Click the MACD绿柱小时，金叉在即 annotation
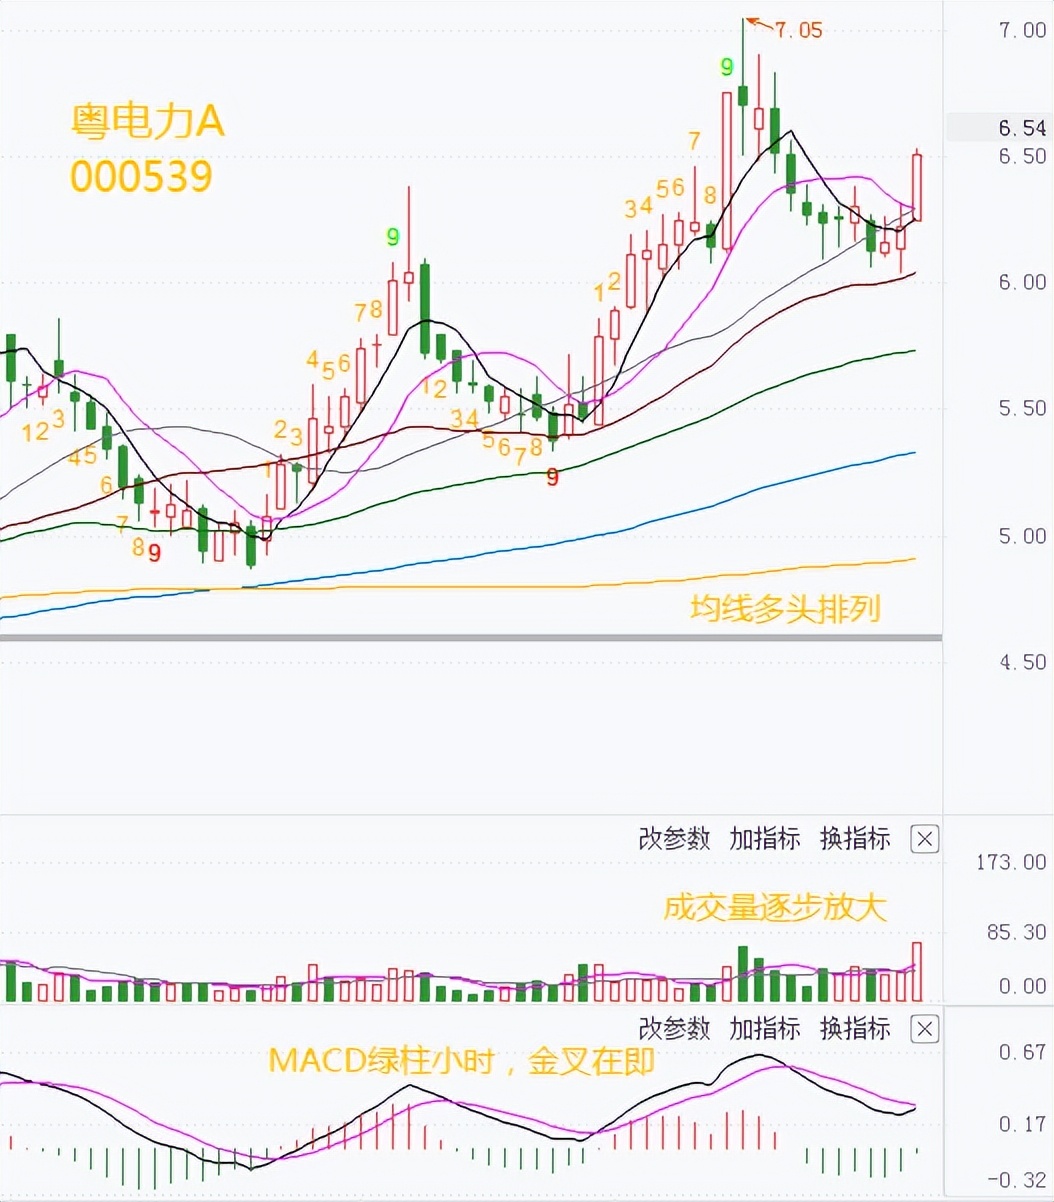This screenshot has width=1054, height=1202. [x=461, y=1061]
